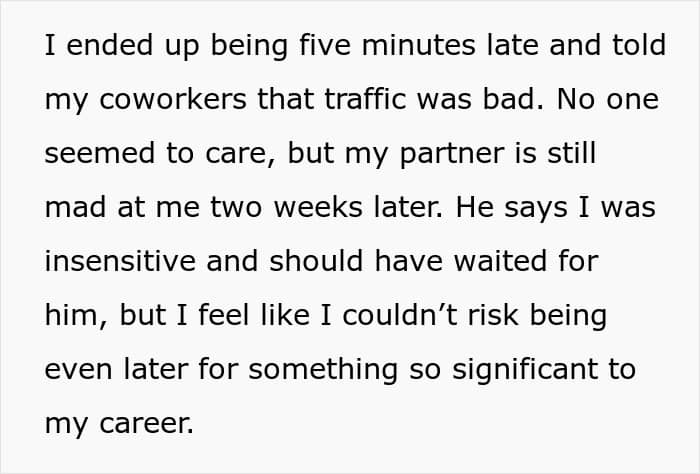The image size is (700, 474).
Task: Click the word "five" in the first line
Action: pos(325,44)
